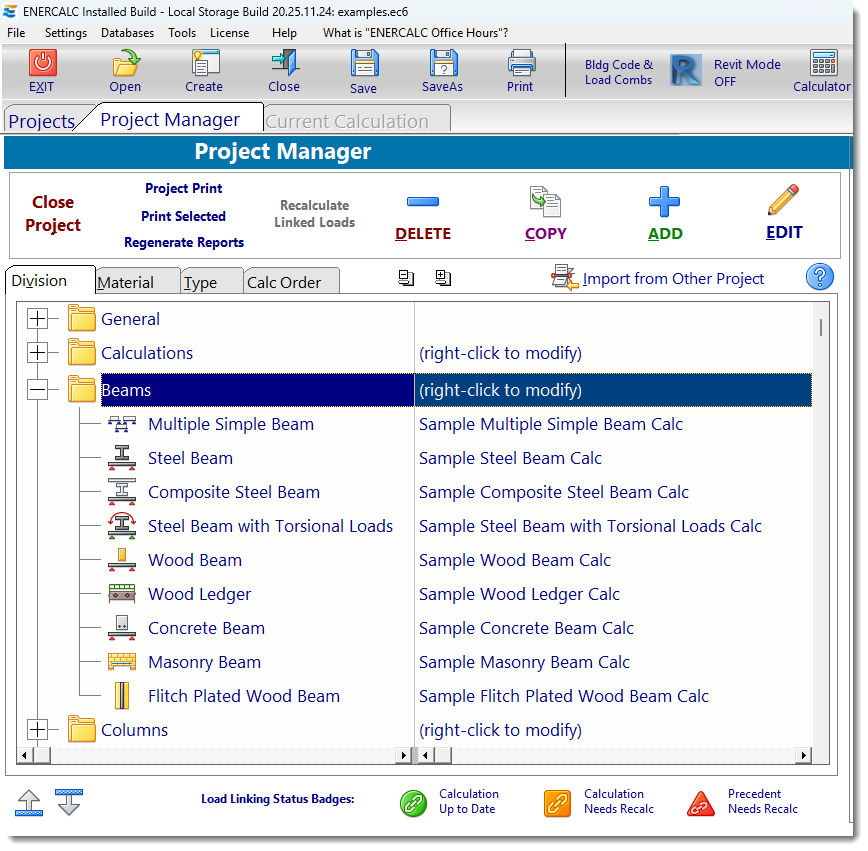Screen dimensions: 868x851
Task: Collapse the Beams division tree
Action: pos(37,389)
